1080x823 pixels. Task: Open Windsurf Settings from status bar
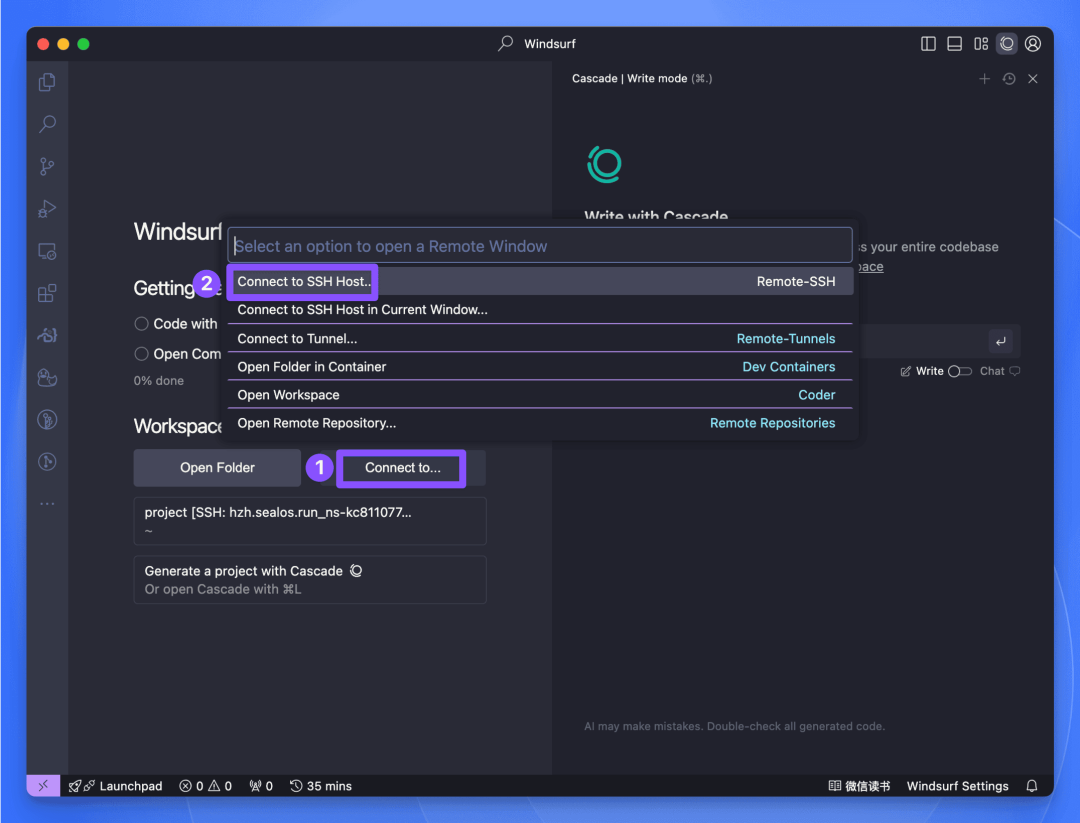coord(957,786)
